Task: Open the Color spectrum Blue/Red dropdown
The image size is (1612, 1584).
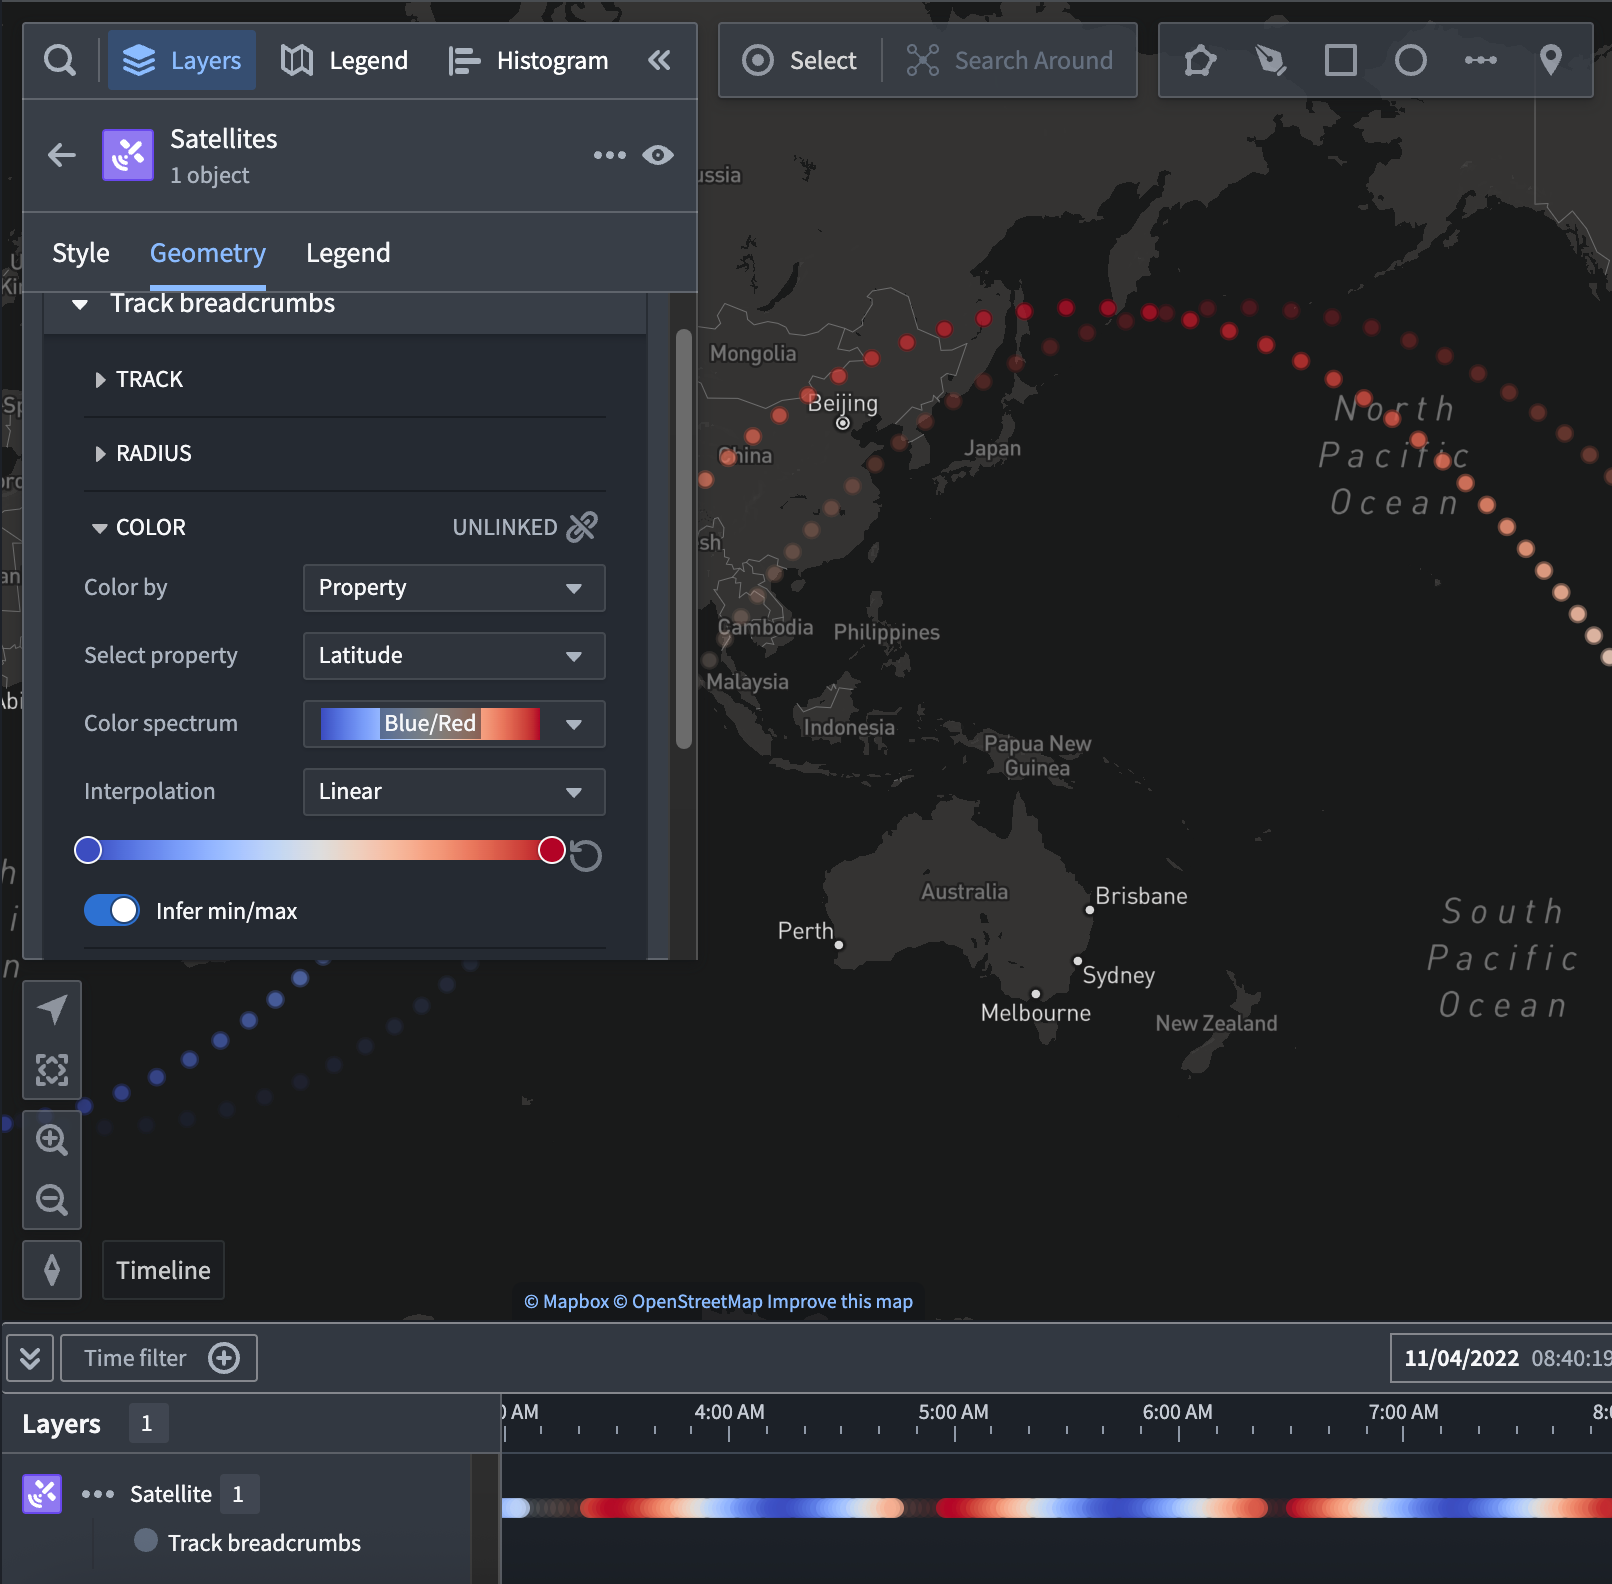Action: (454, 724)
